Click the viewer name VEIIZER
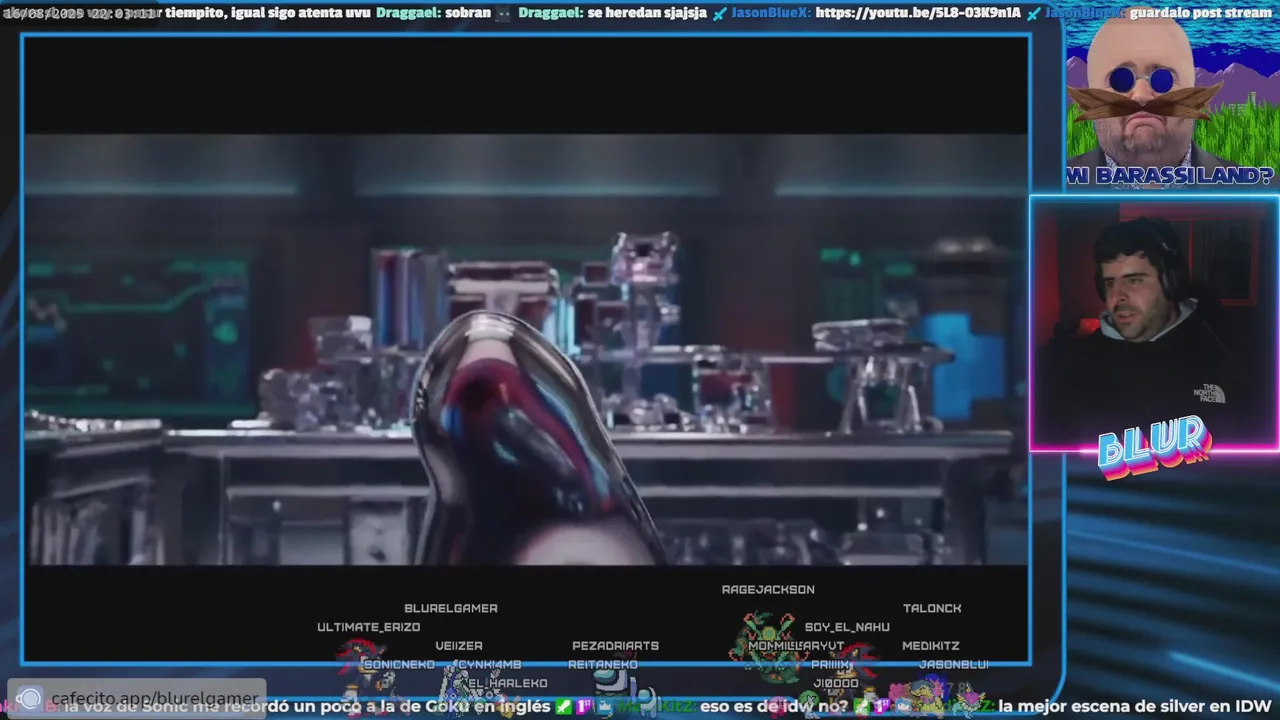1280x720 pixels. pos(459,646)
